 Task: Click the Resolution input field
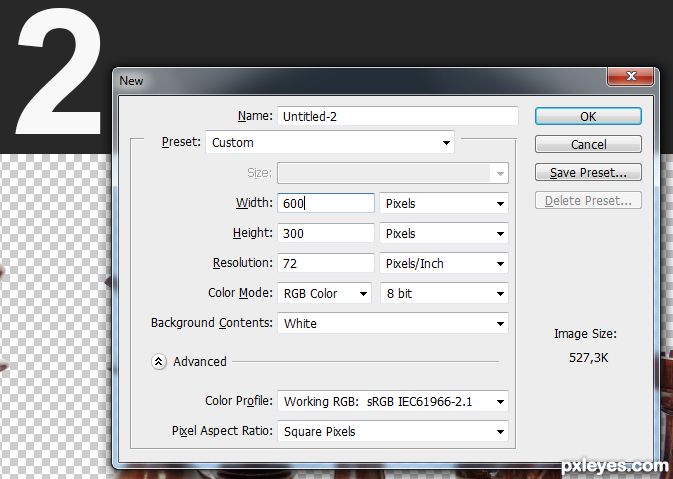pos(326,263)
